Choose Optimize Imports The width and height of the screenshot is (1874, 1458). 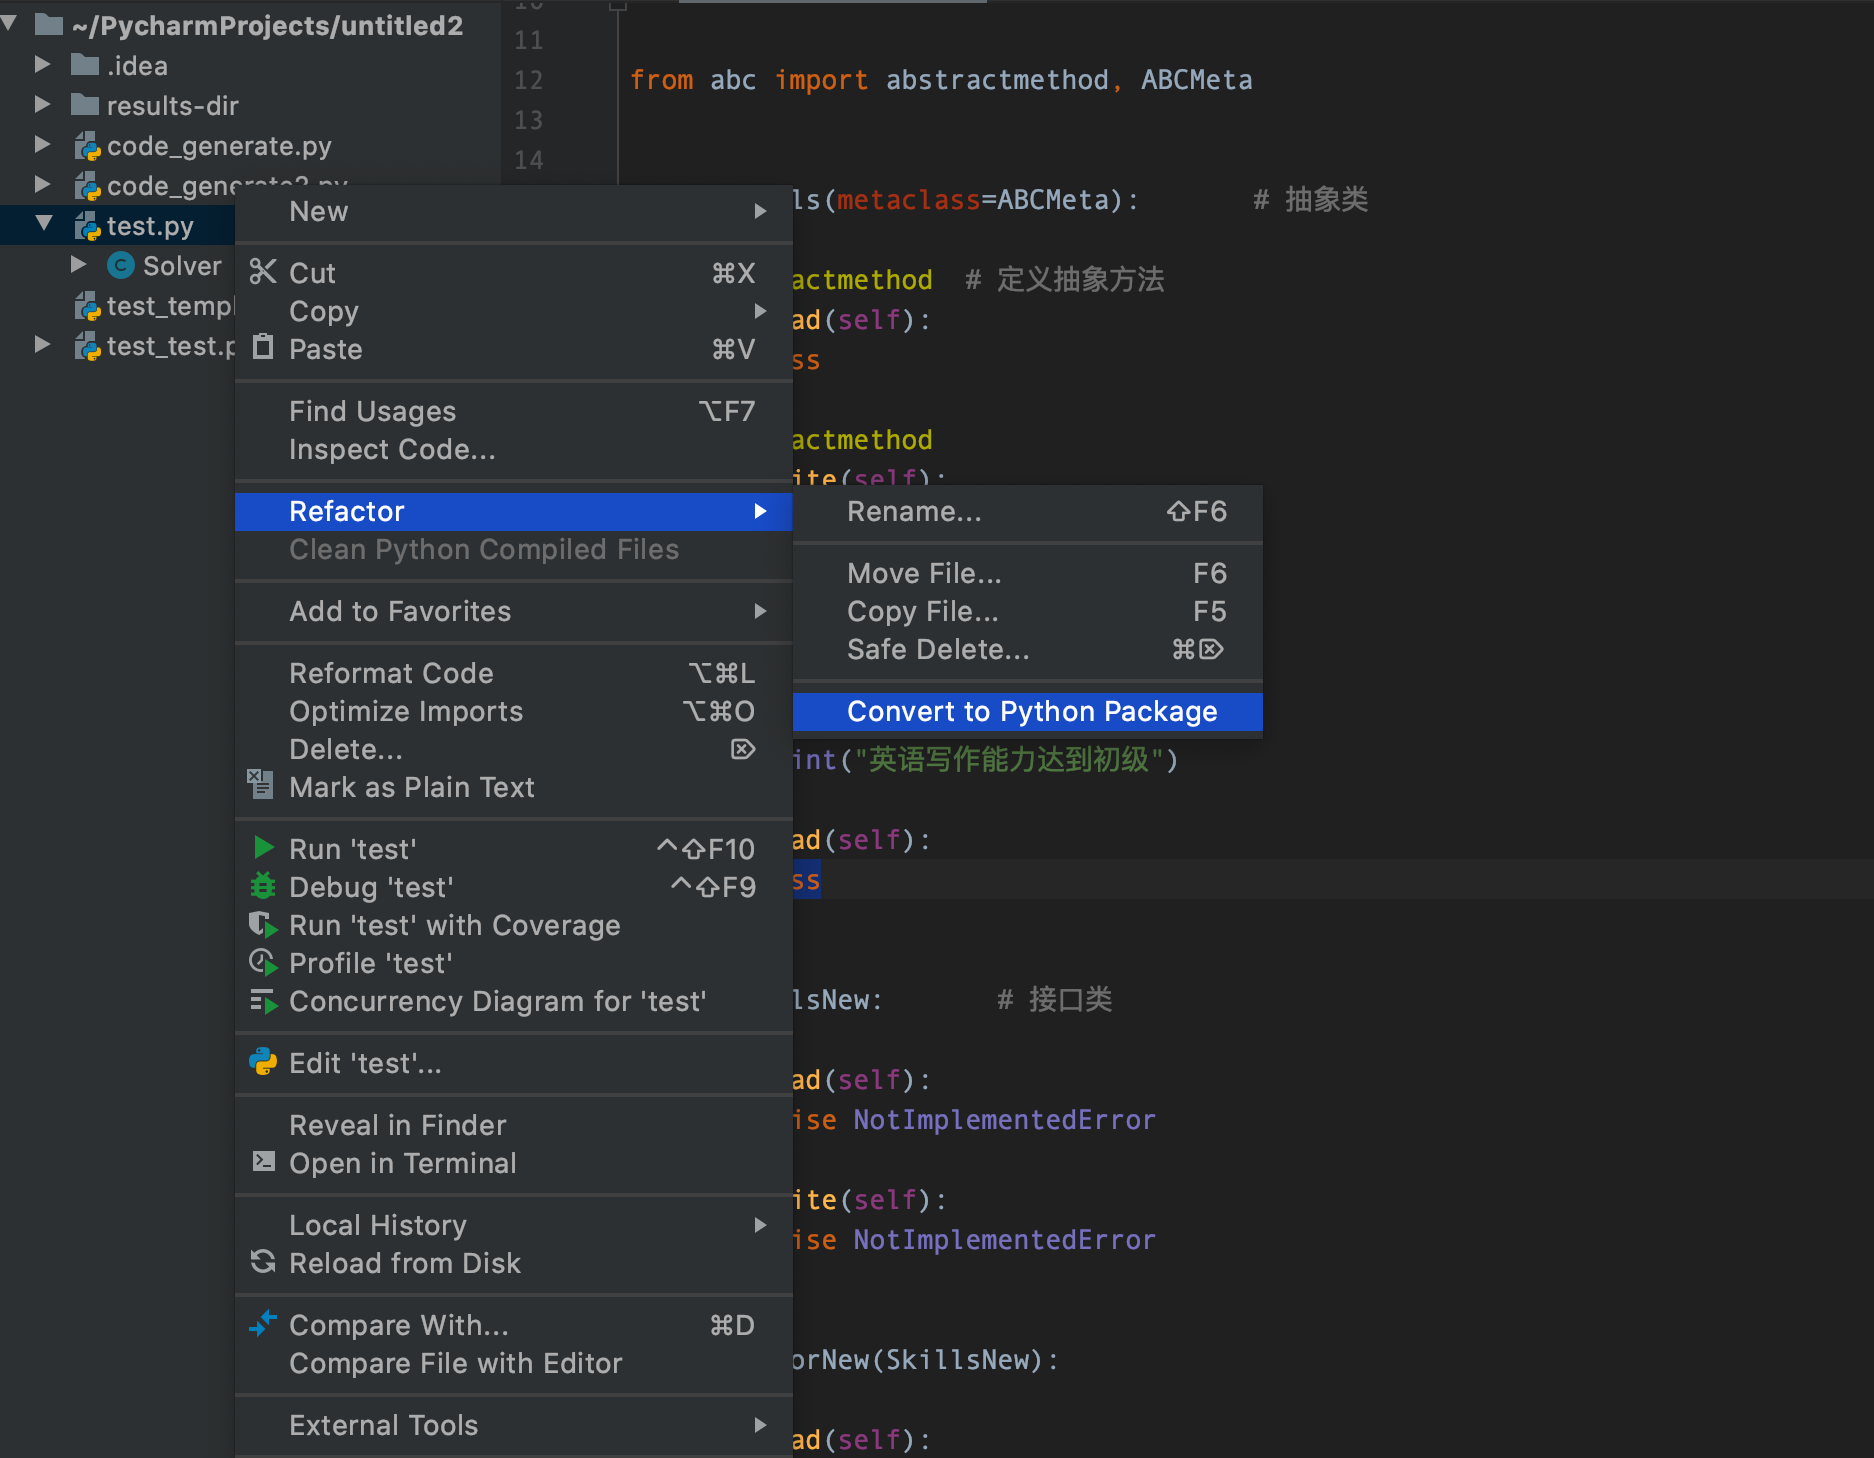514,711
